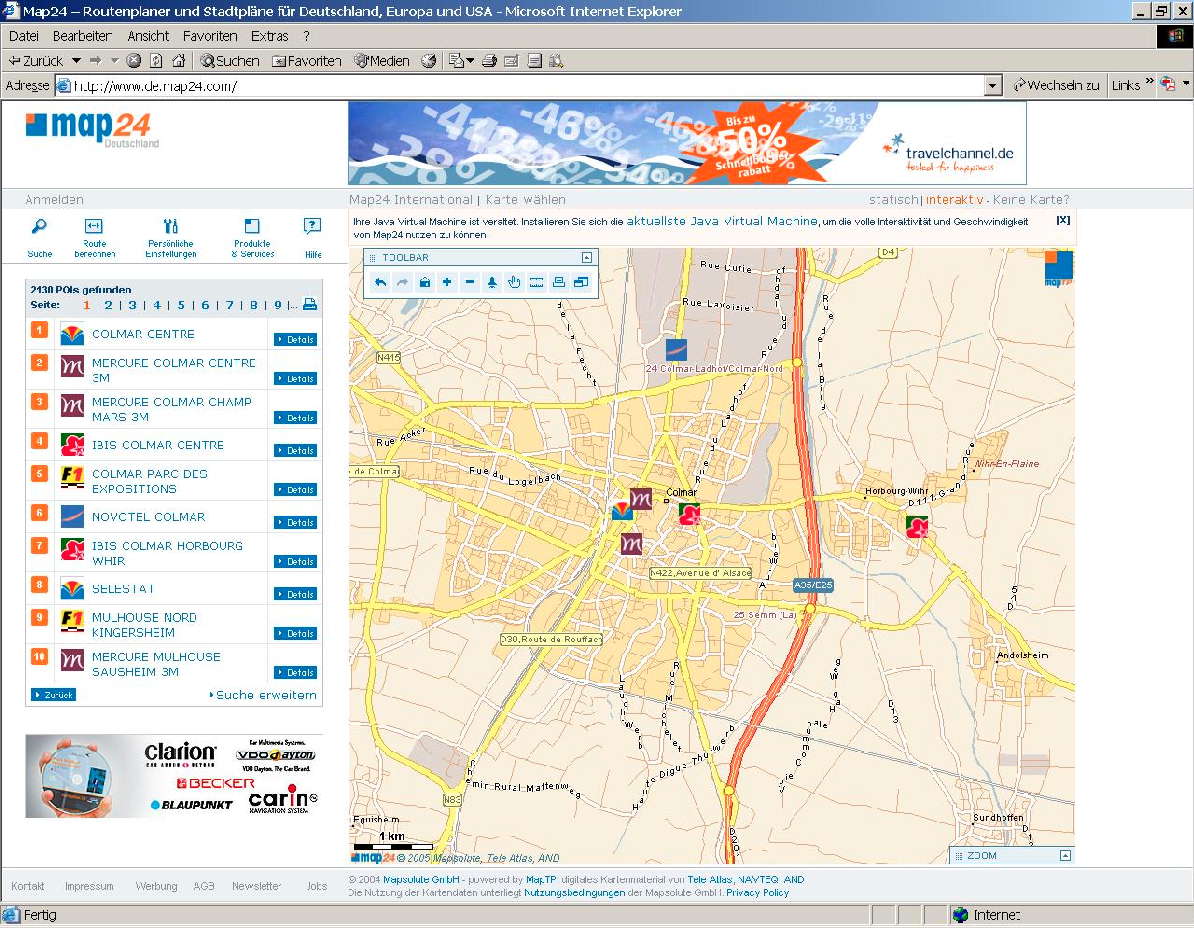Viewport: 1194px width, 928px height.
Task: Click the undo arrow in map toolbar
Action: [380, 283]
